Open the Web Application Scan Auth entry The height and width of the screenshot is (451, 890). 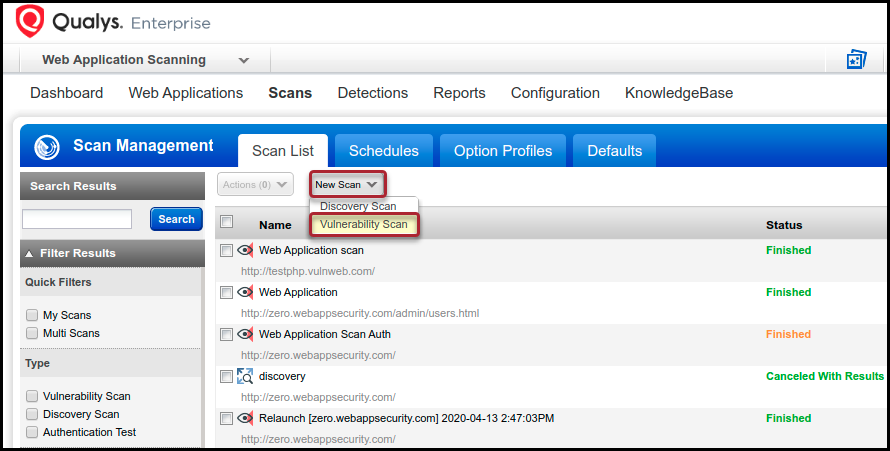click(325, 334)
